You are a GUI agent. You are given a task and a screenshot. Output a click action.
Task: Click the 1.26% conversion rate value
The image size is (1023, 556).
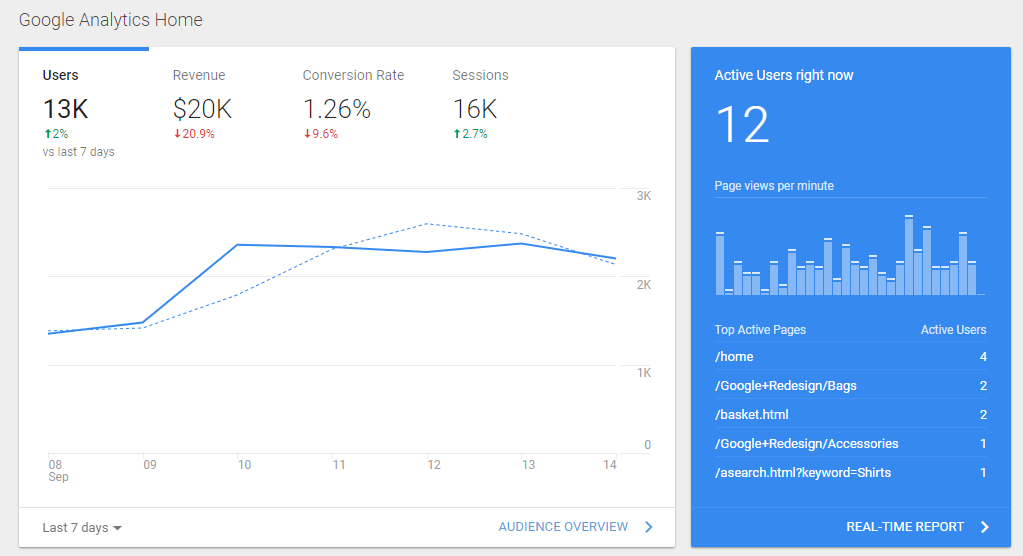337,109
